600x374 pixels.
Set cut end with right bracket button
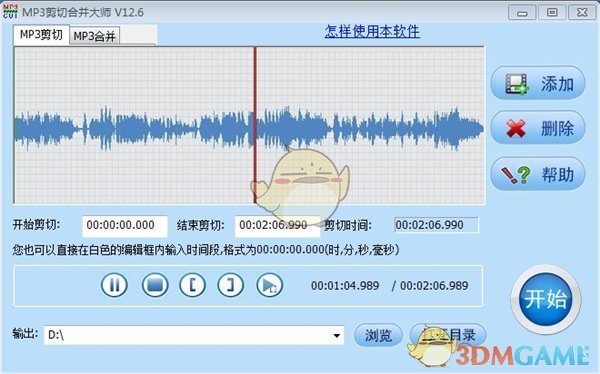[x=230, y=285]
